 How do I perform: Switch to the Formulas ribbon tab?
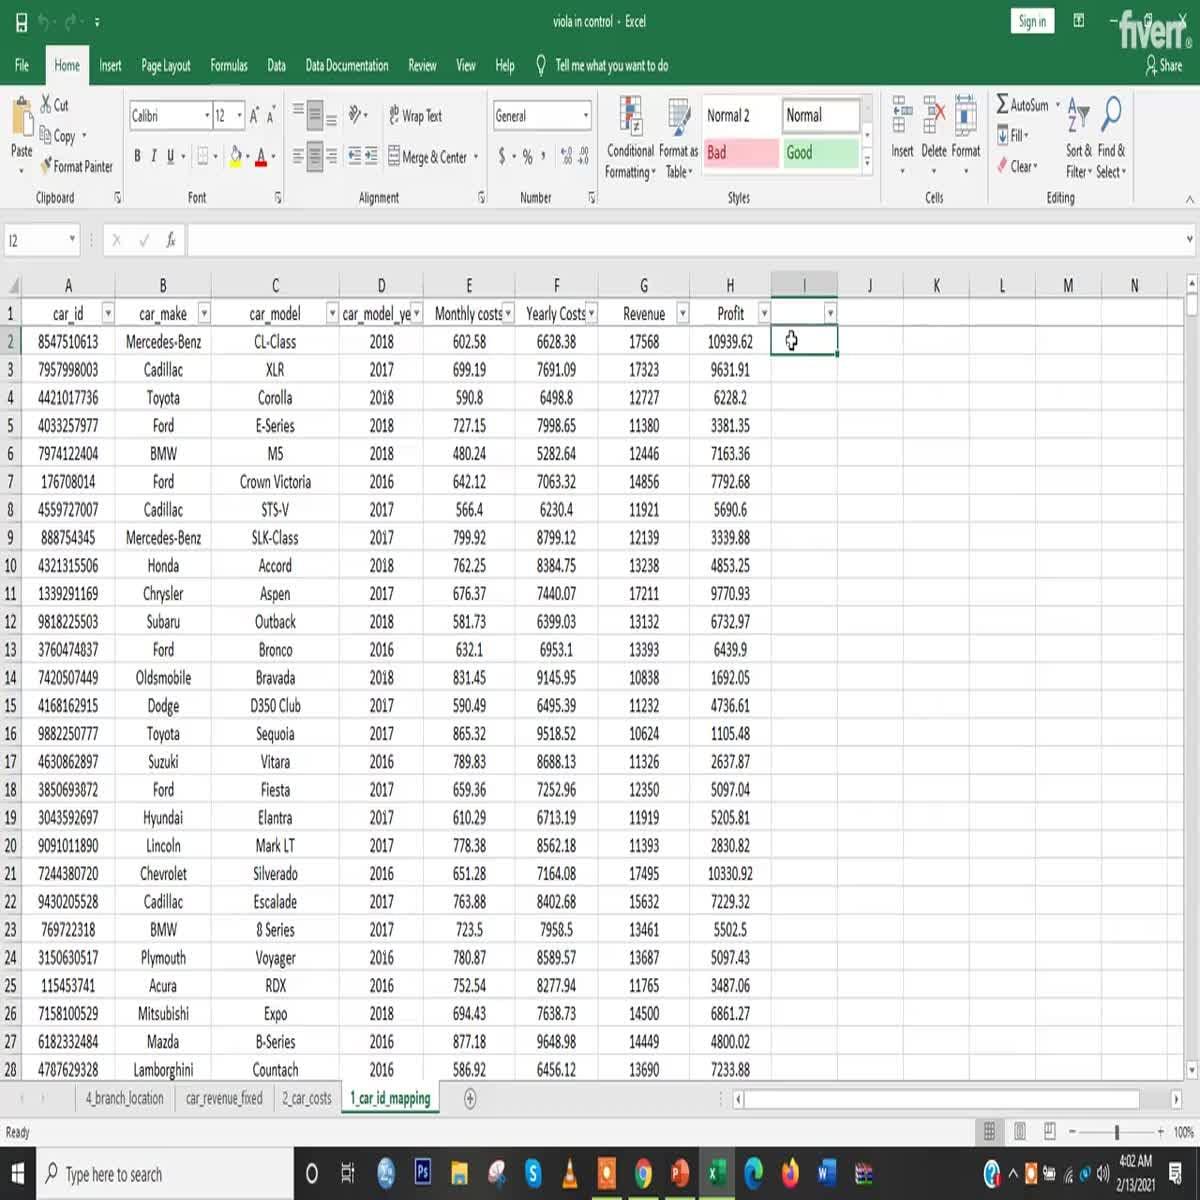tap(228, 65)
